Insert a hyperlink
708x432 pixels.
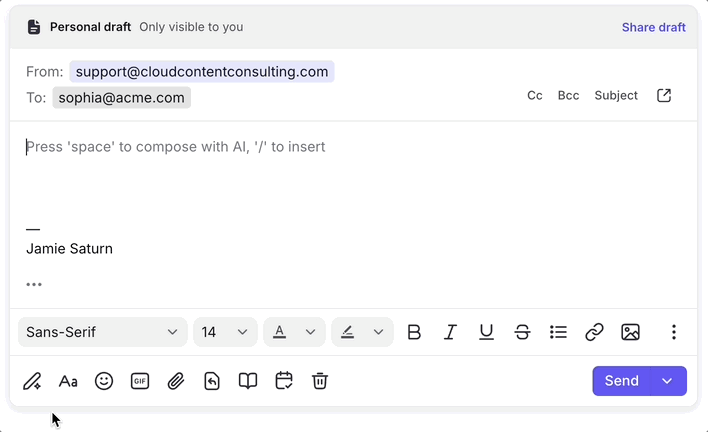594,332
